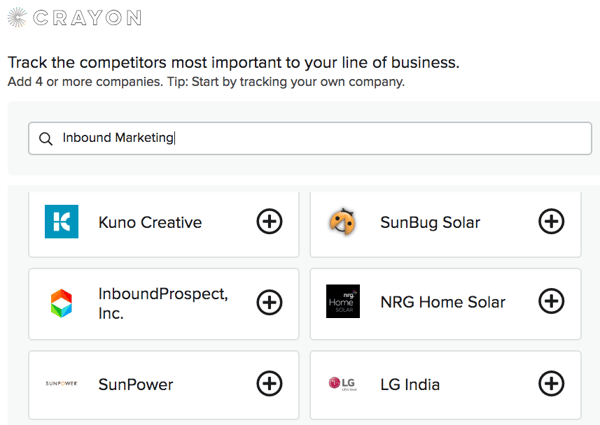This screenshot has width=600, height=425.
Task: Click the Kuno Creative logo
Action: pyautogui.click(x=62, y=221)
